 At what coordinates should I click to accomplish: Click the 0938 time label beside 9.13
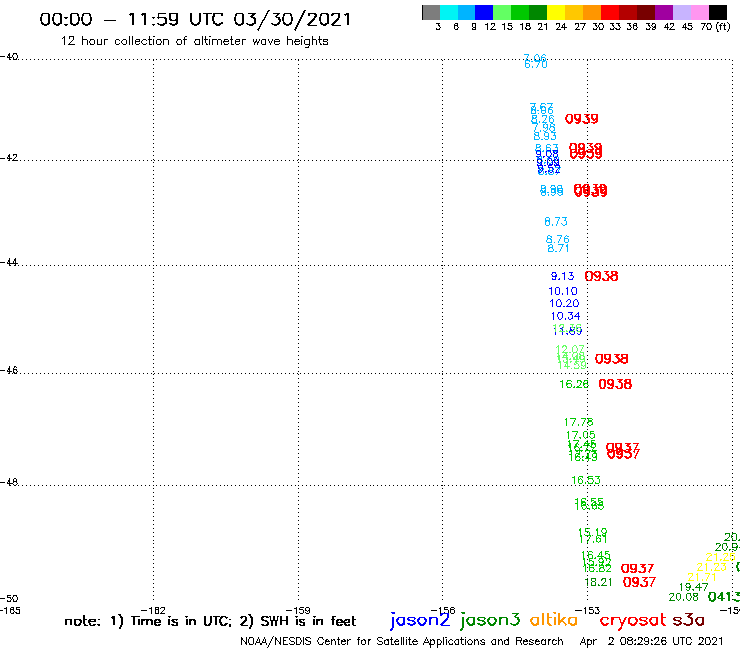(x=601, y=276)
